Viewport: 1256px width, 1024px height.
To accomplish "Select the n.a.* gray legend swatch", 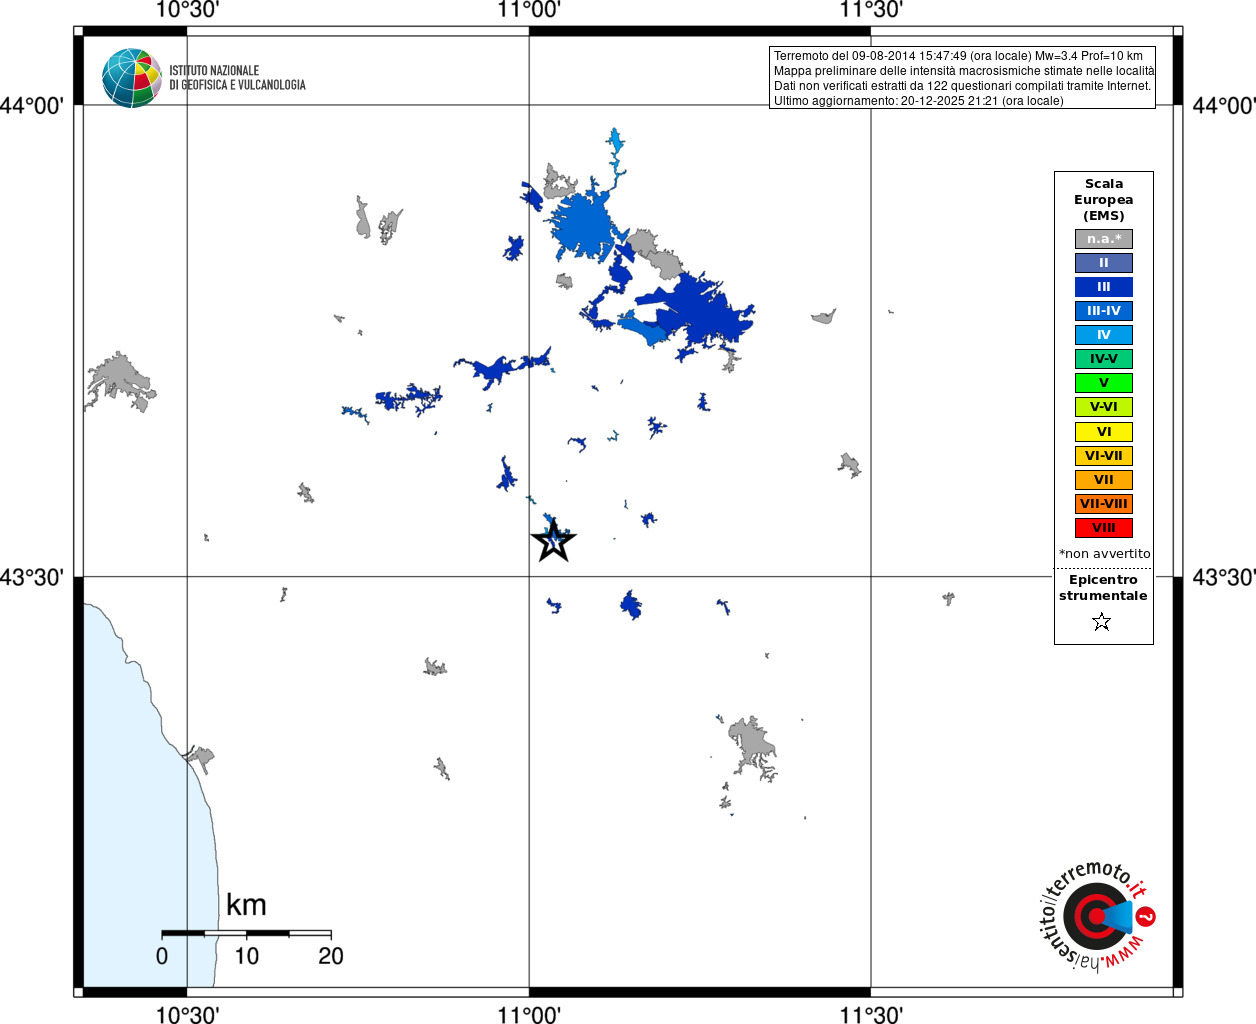I will [1104, 239].
